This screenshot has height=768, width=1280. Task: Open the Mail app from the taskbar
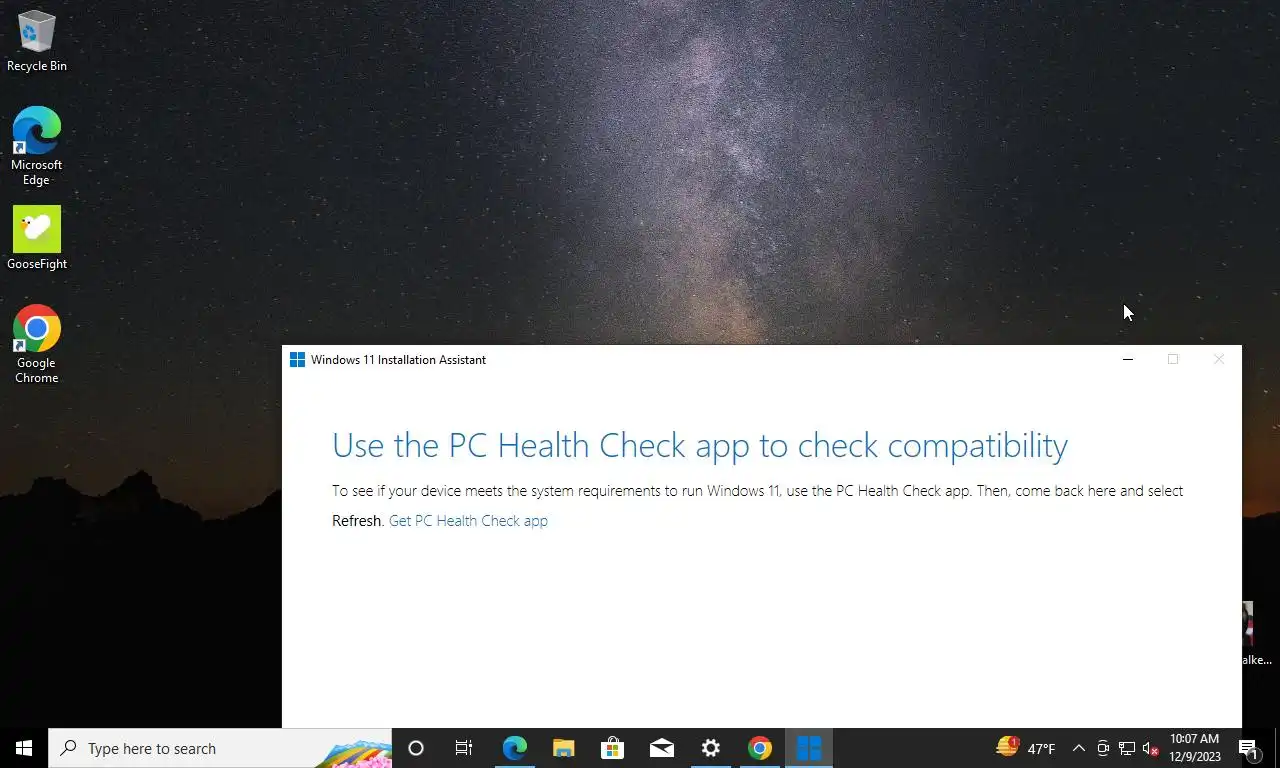(x=661, y=748)
